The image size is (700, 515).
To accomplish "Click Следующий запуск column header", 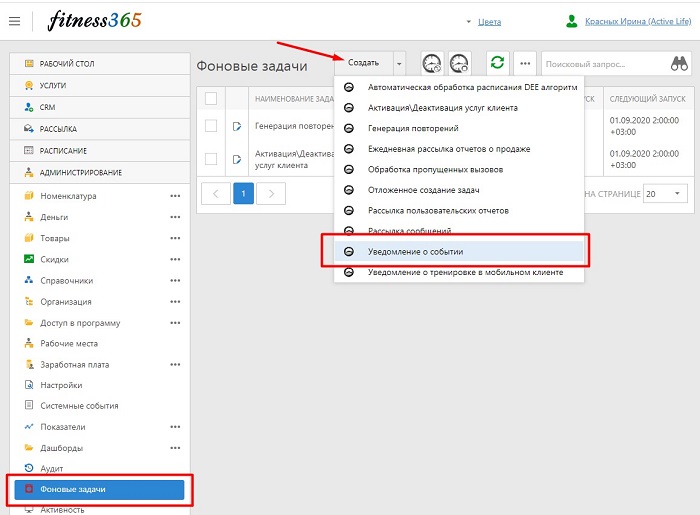I will pos(647,99).
